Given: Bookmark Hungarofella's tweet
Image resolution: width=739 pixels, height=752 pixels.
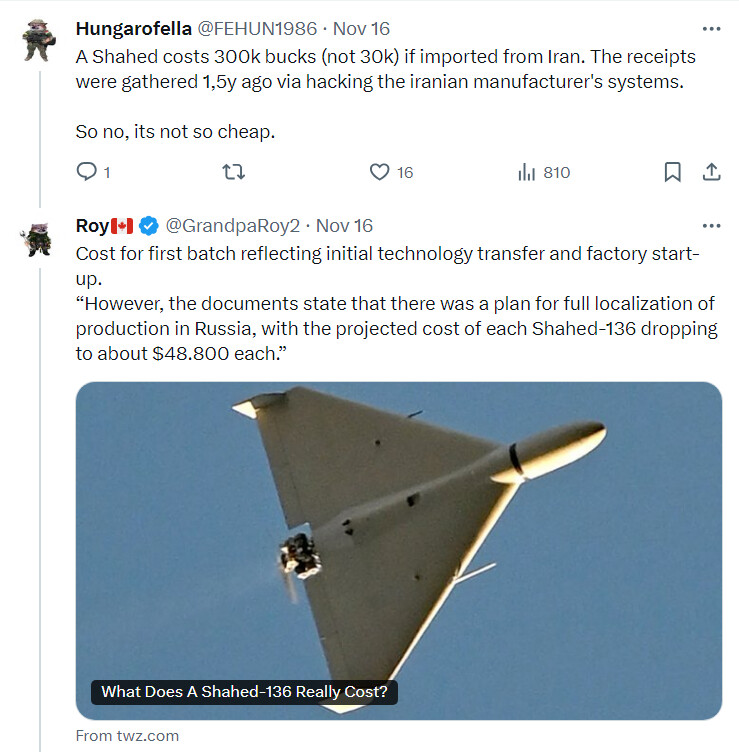Looking at the screenshot, I should point(672,172).
